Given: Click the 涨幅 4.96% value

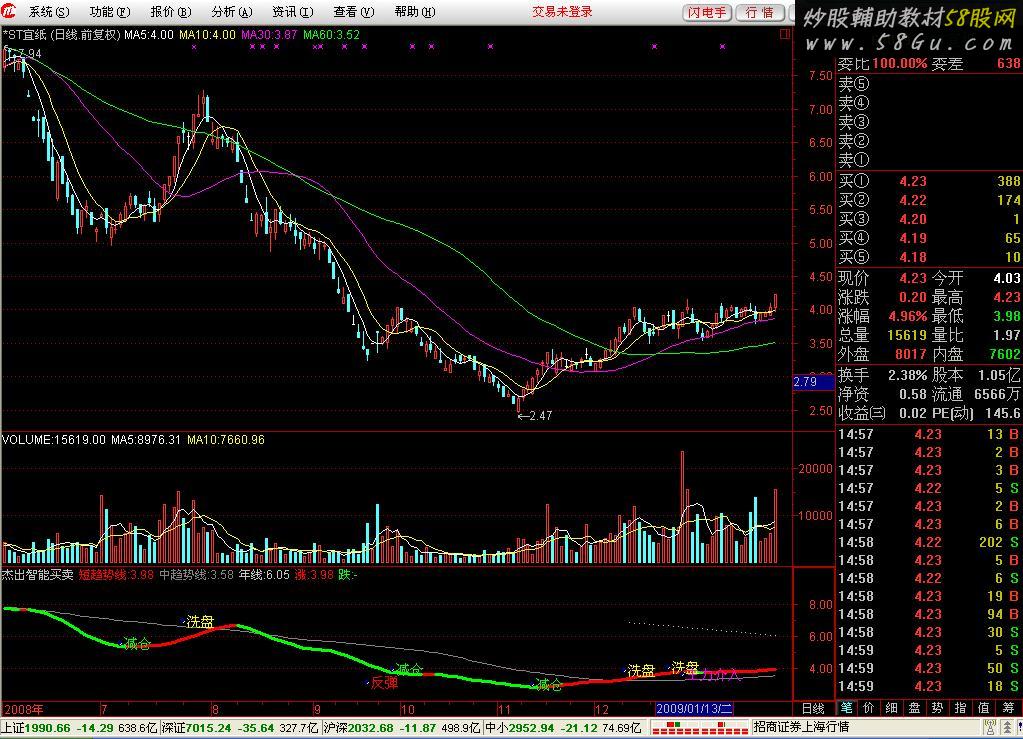Looking at the screenshot, I should [908, 316].
